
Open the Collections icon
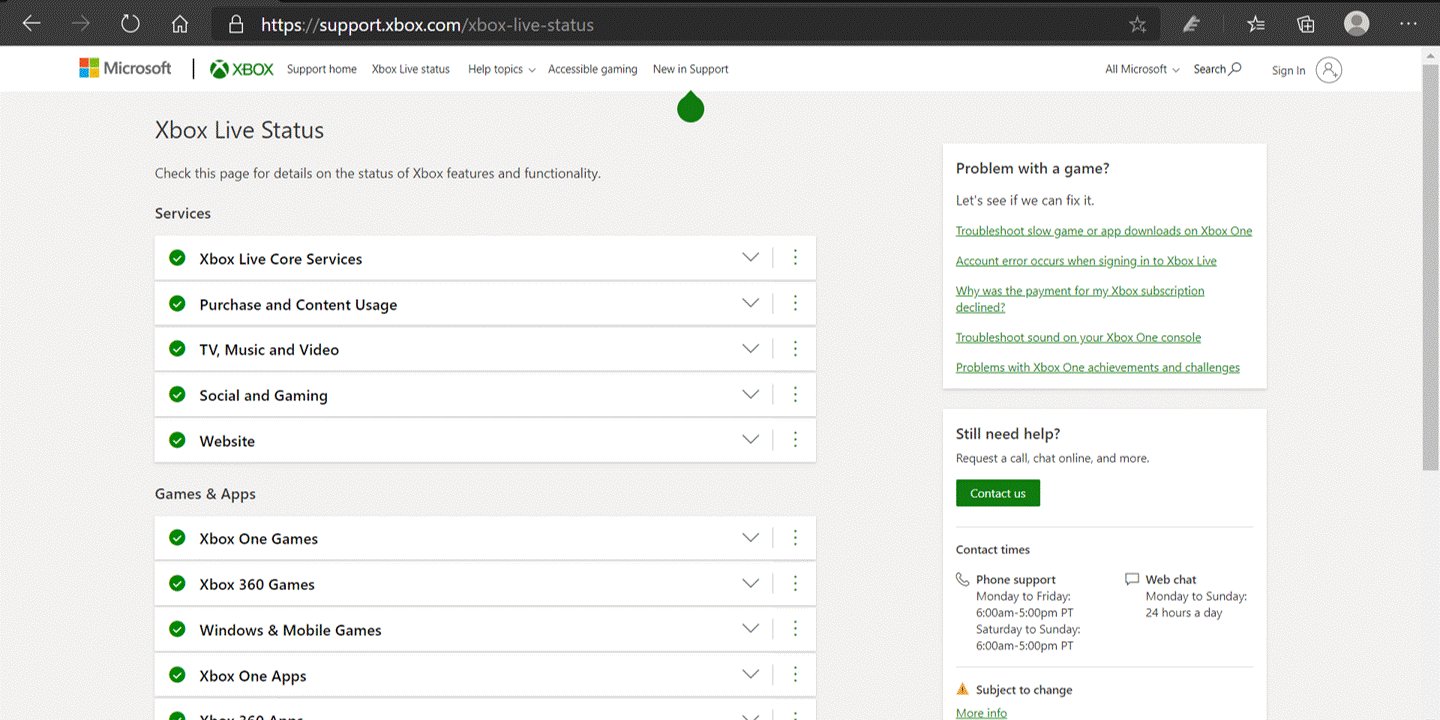1305,24
